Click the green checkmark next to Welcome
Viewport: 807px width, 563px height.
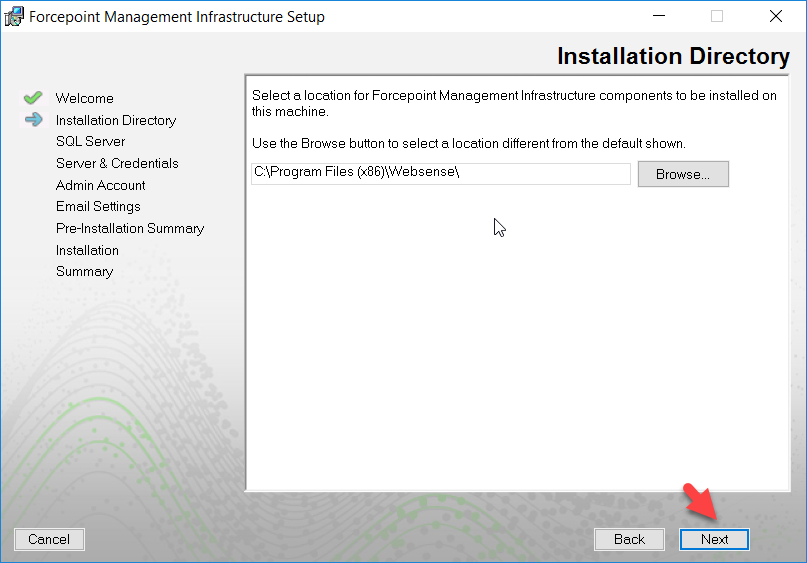[x=33, y=97]
